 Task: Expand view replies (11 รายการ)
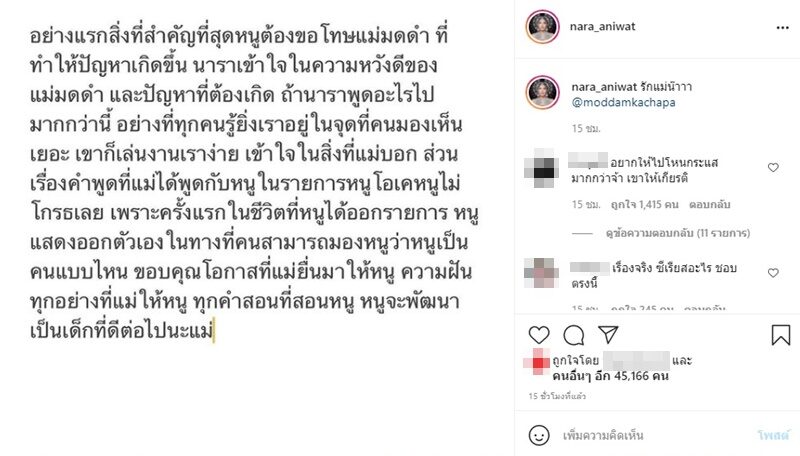[678, 233]
